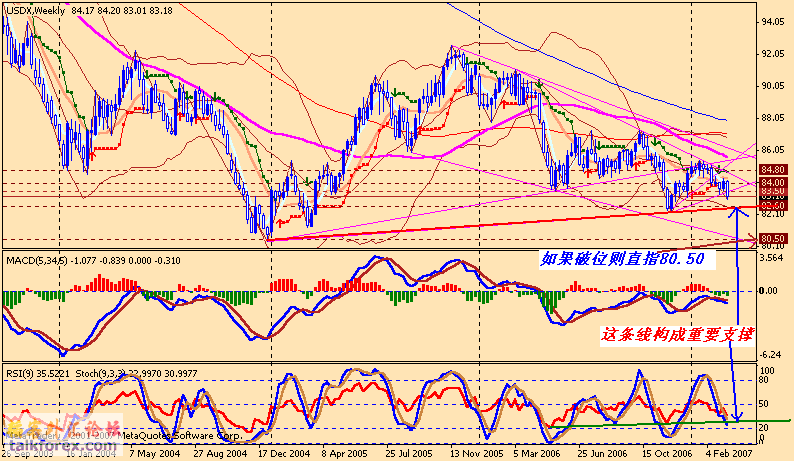
Task: Click the 27 Aug 2004 date label
Action: [220, 453]
